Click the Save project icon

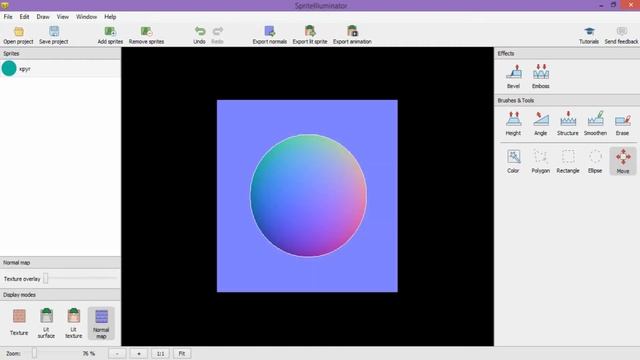point(54,32)
